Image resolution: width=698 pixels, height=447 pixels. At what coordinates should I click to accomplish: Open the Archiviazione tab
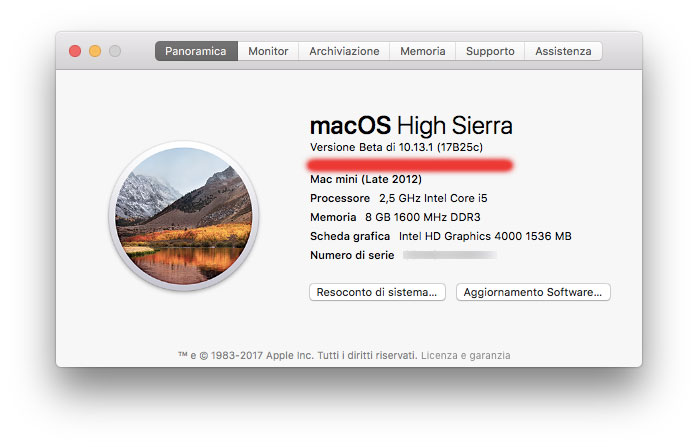click(344, 51)
